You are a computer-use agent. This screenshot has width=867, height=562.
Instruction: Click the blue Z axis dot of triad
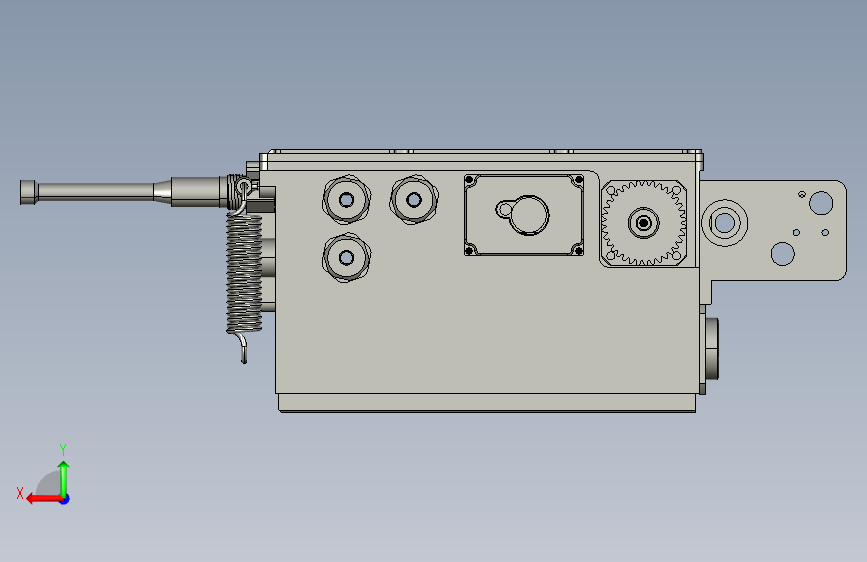pyautogui.click(x=65, y=499)
